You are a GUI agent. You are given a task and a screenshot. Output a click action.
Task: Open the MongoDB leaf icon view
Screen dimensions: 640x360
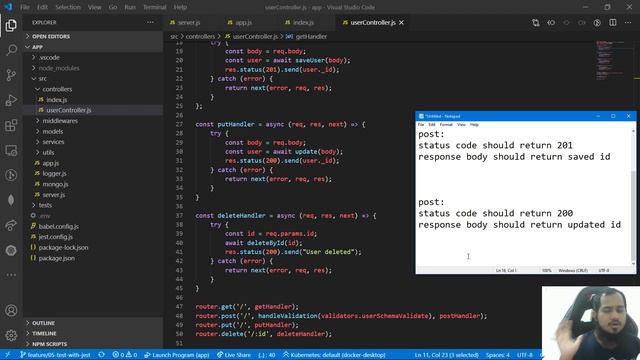[11, 200]
